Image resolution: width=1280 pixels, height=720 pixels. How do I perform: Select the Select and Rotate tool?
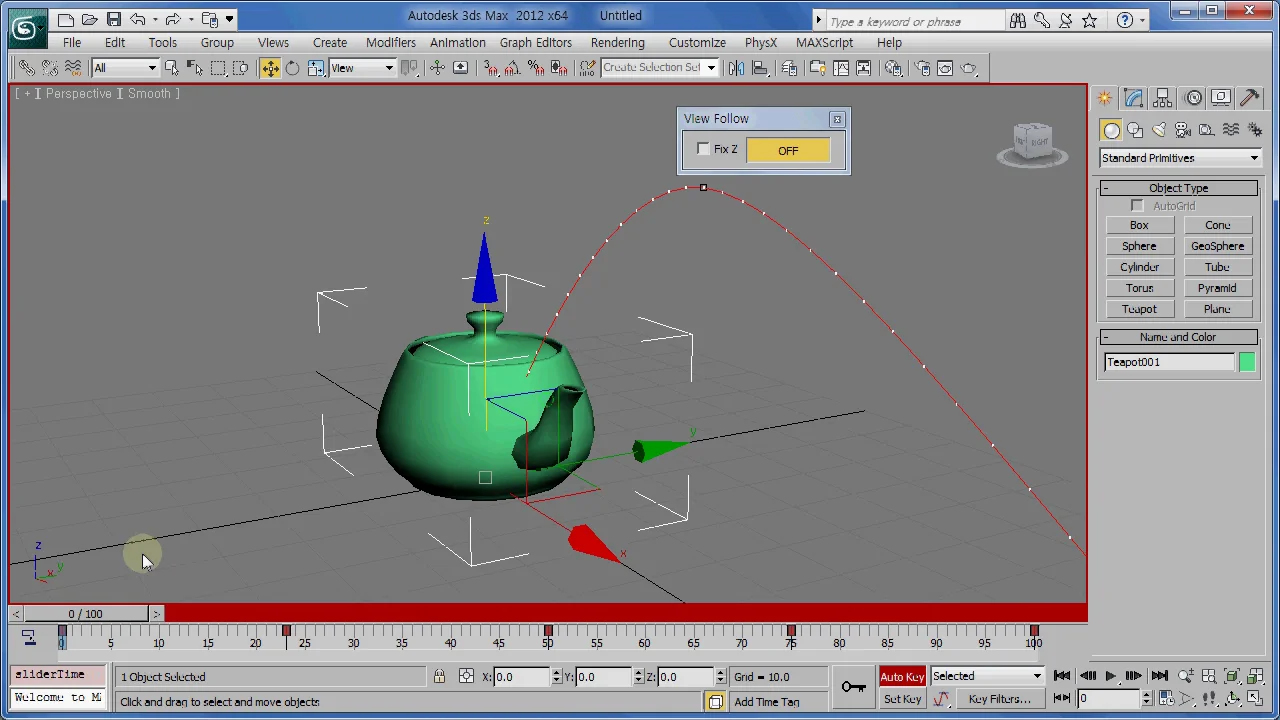292,68
